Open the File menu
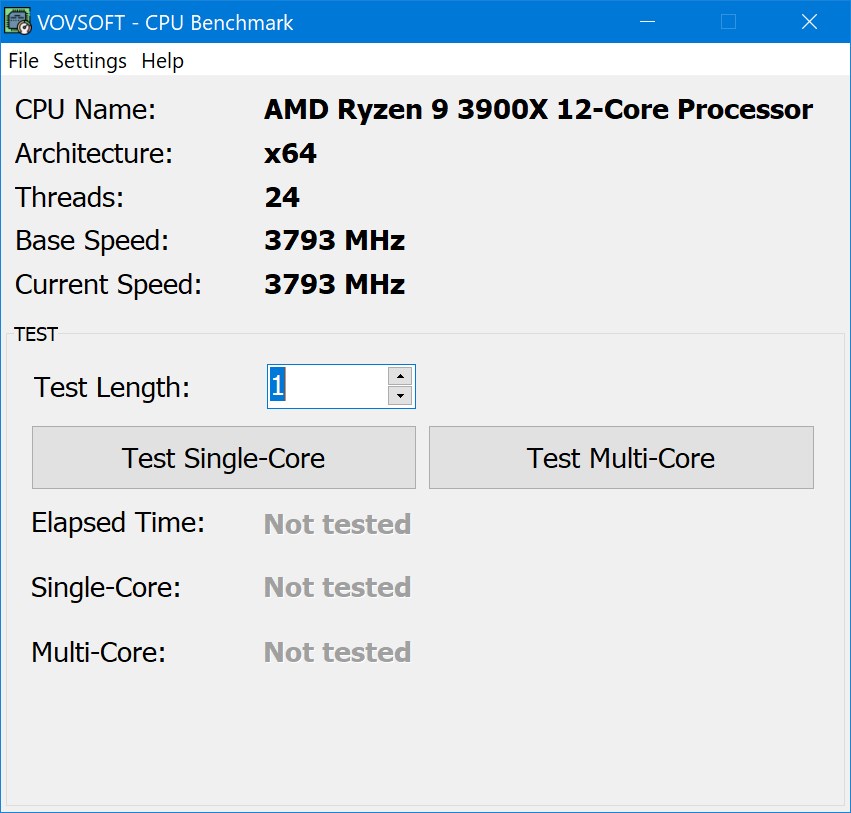851x813 pixels. click(x=23, y=61)
